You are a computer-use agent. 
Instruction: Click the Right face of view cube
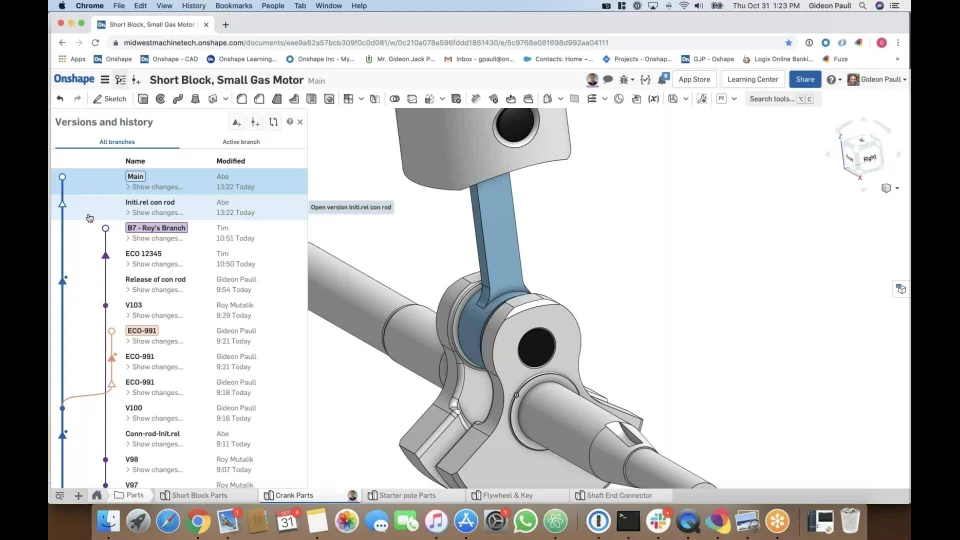(x=869, y=158)
